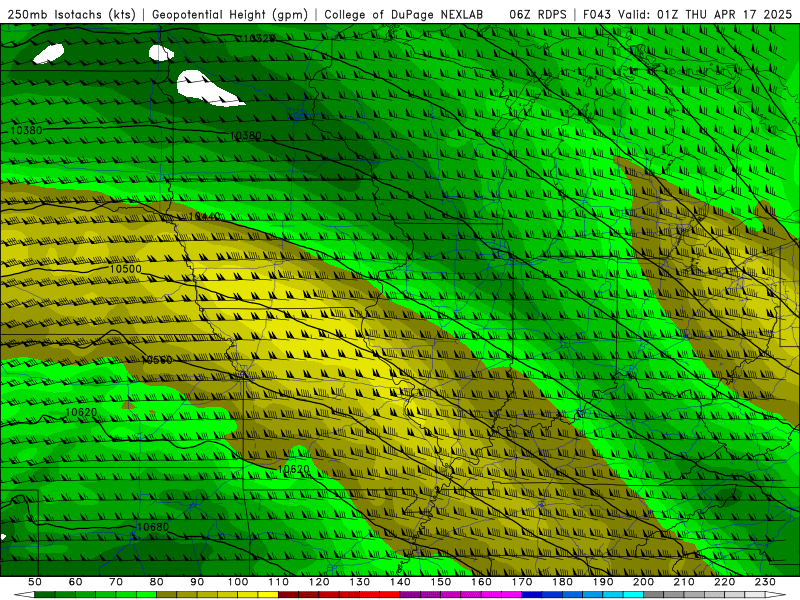Click the 110 value on color scale
The image size is (800, 600).
pos(279,582)
